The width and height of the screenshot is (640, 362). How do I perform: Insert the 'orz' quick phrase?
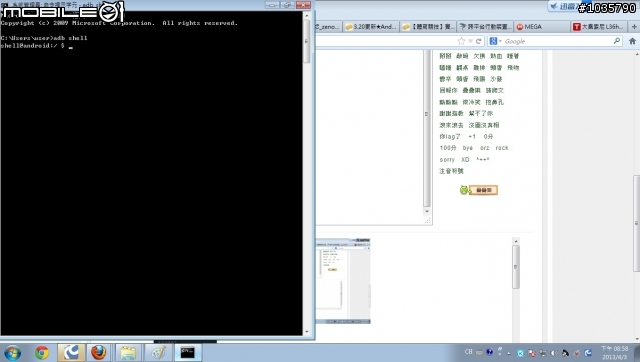(x=484, y=148)
